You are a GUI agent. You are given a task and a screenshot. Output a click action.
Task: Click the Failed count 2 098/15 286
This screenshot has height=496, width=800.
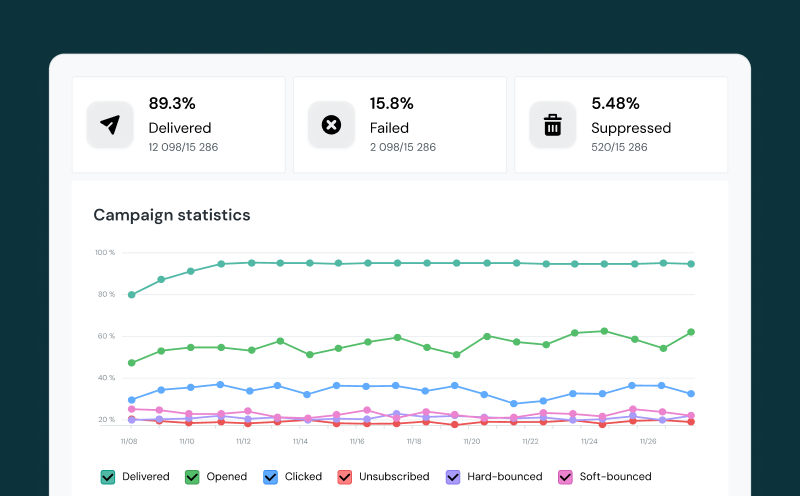pyautogui.click(x=403, y=147)
